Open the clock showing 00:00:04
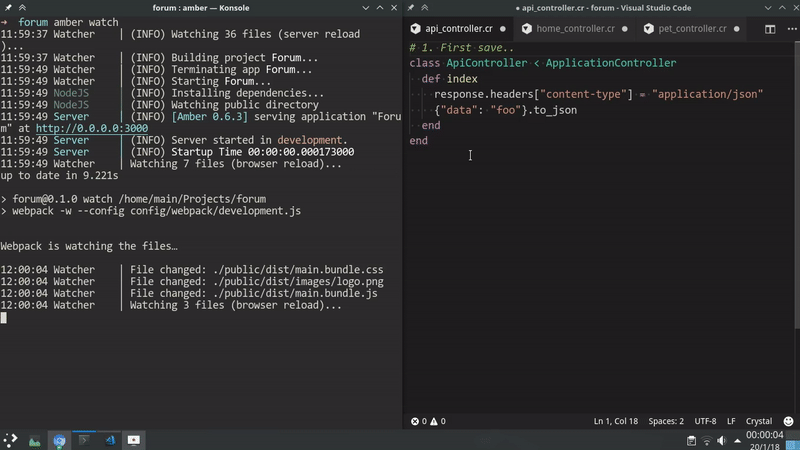Screen dimensions: 800x450 coord(764,435)
